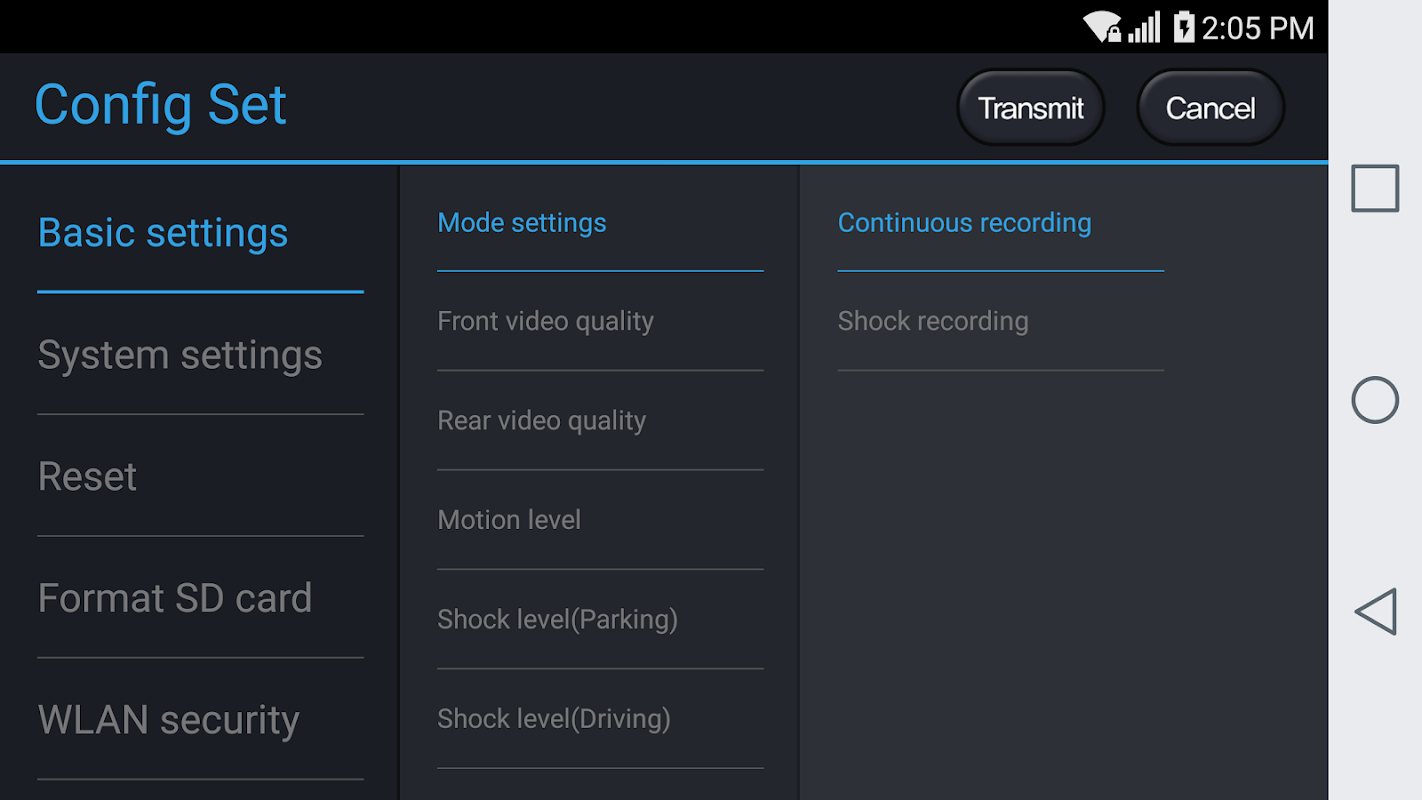
Task: Choose the Continuous recording mode
Action: [x=964, y=223]
